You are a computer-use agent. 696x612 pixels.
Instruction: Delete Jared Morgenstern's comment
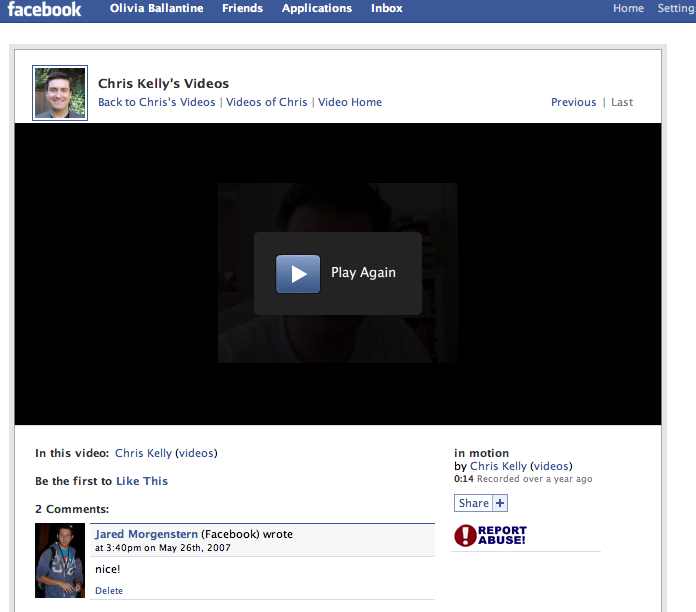tap(109, 591)
